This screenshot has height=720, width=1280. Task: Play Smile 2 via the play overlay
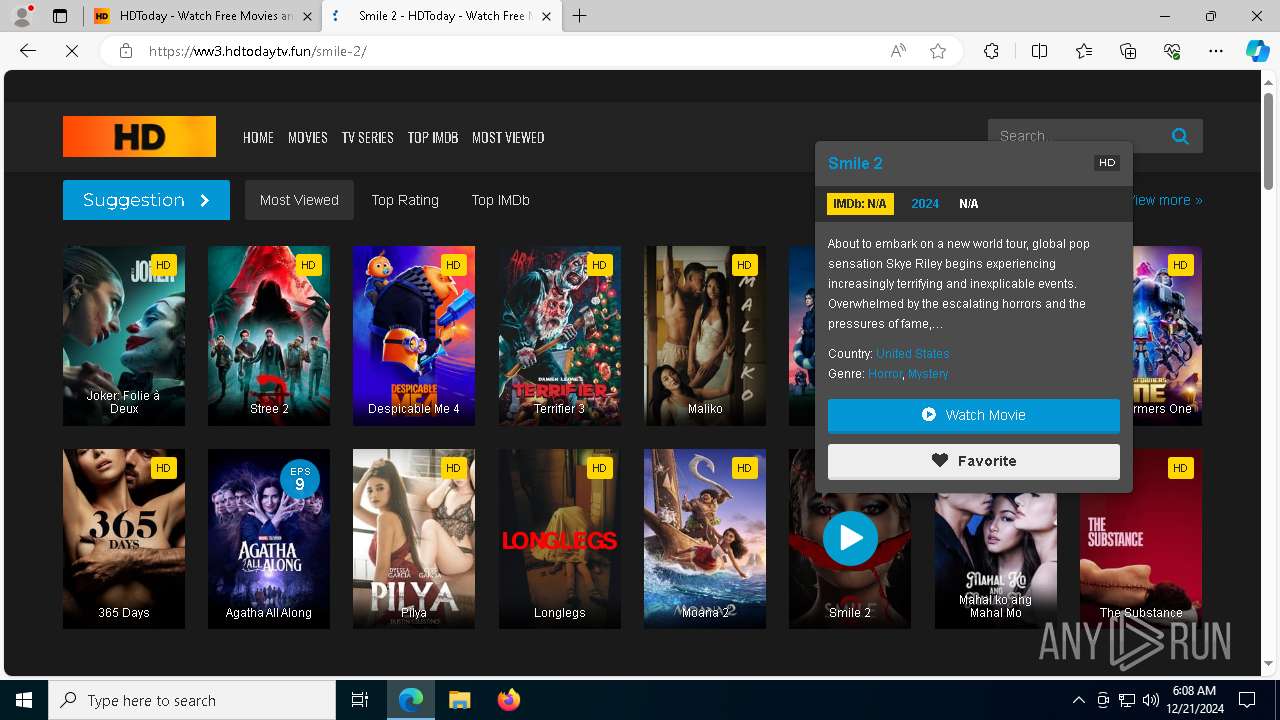coord(850,538)
